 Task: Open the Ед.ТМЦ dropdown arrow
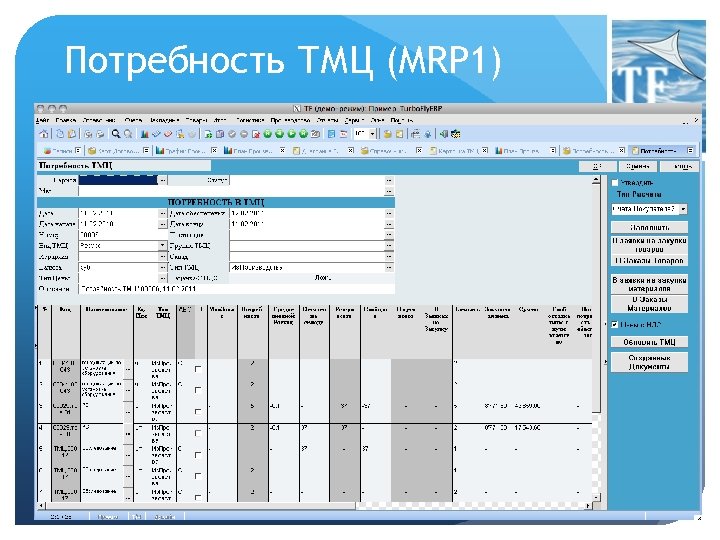[x=162, y=245]
